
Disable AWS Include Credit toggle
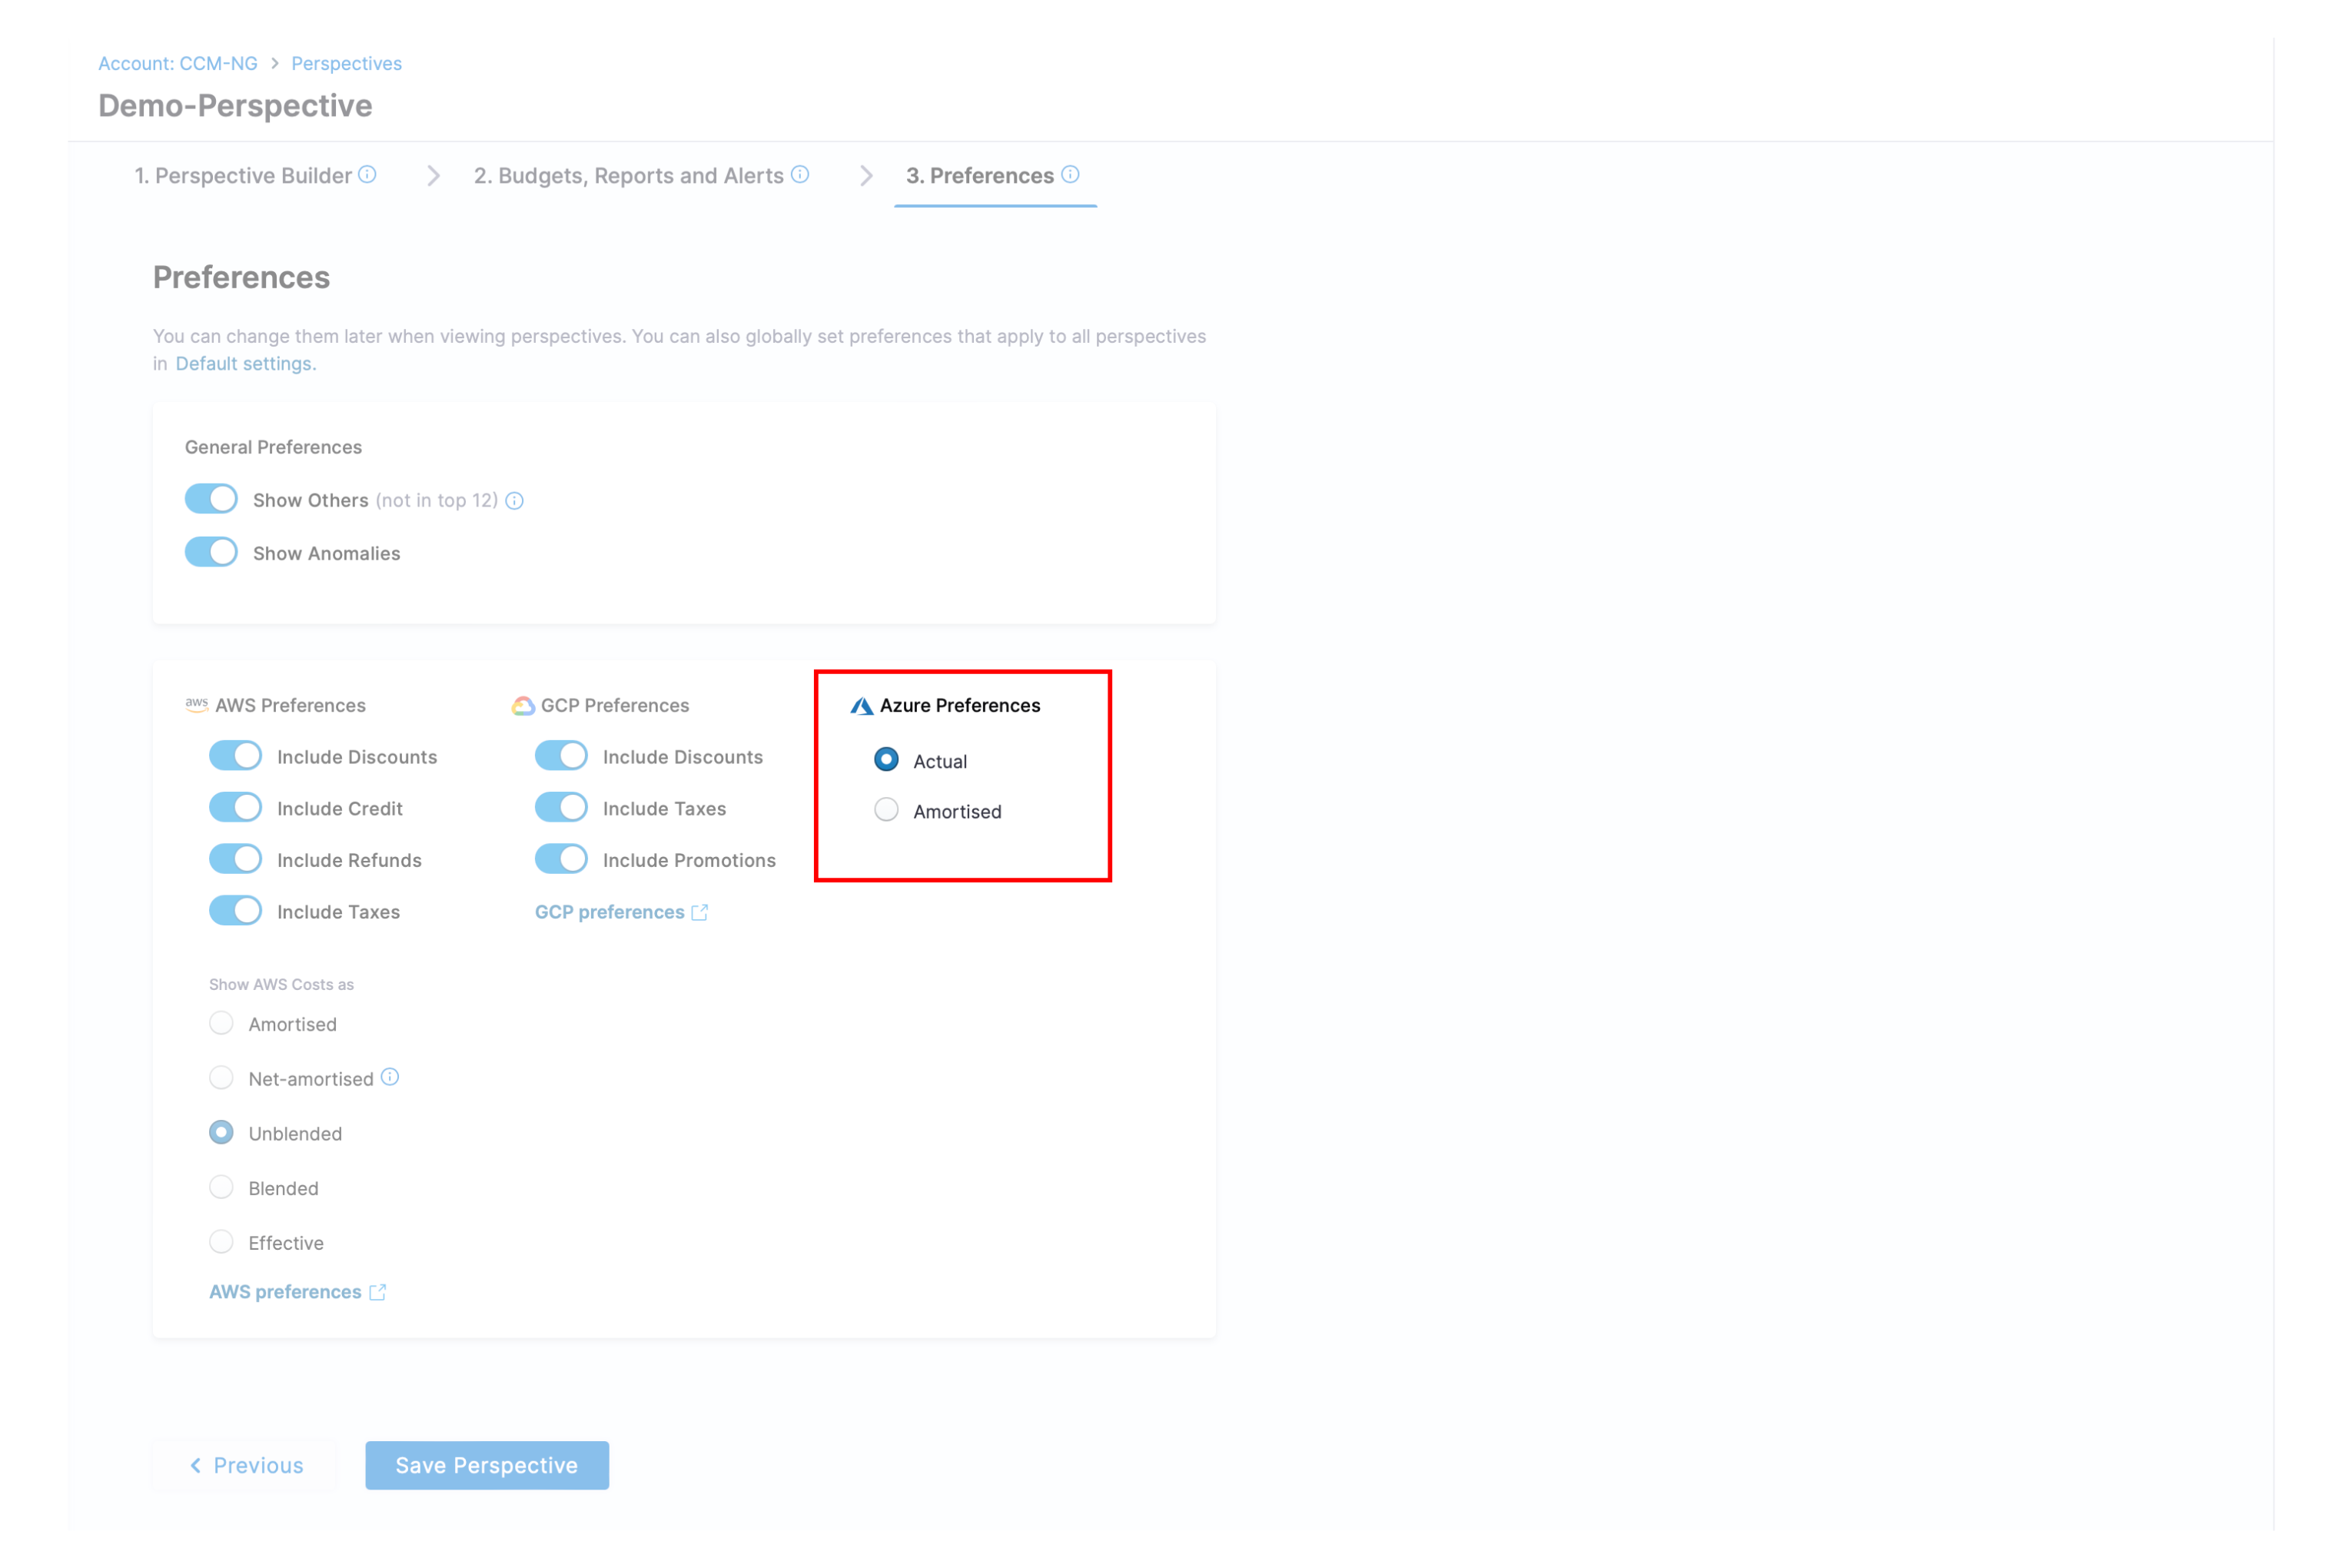[x=235, y=808]
